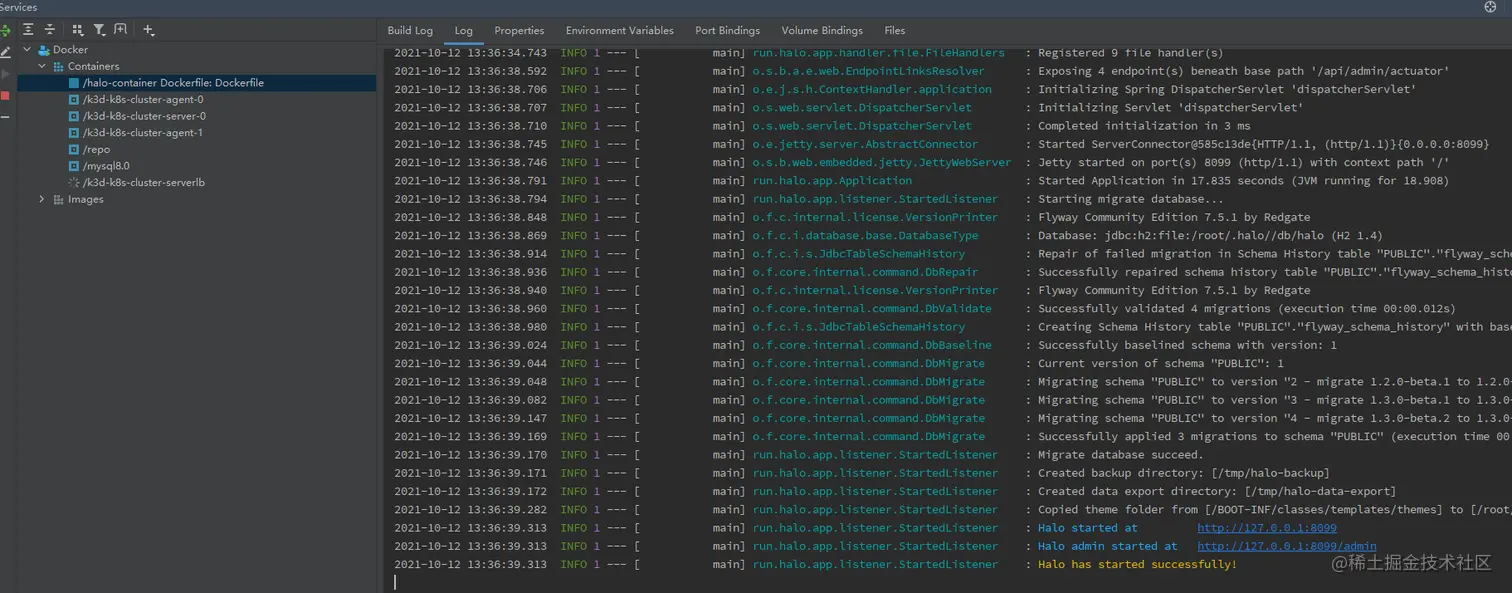Select the /k3d-k8s-cluster-serverlb container
1512x593 pixels.
[143, 183]
